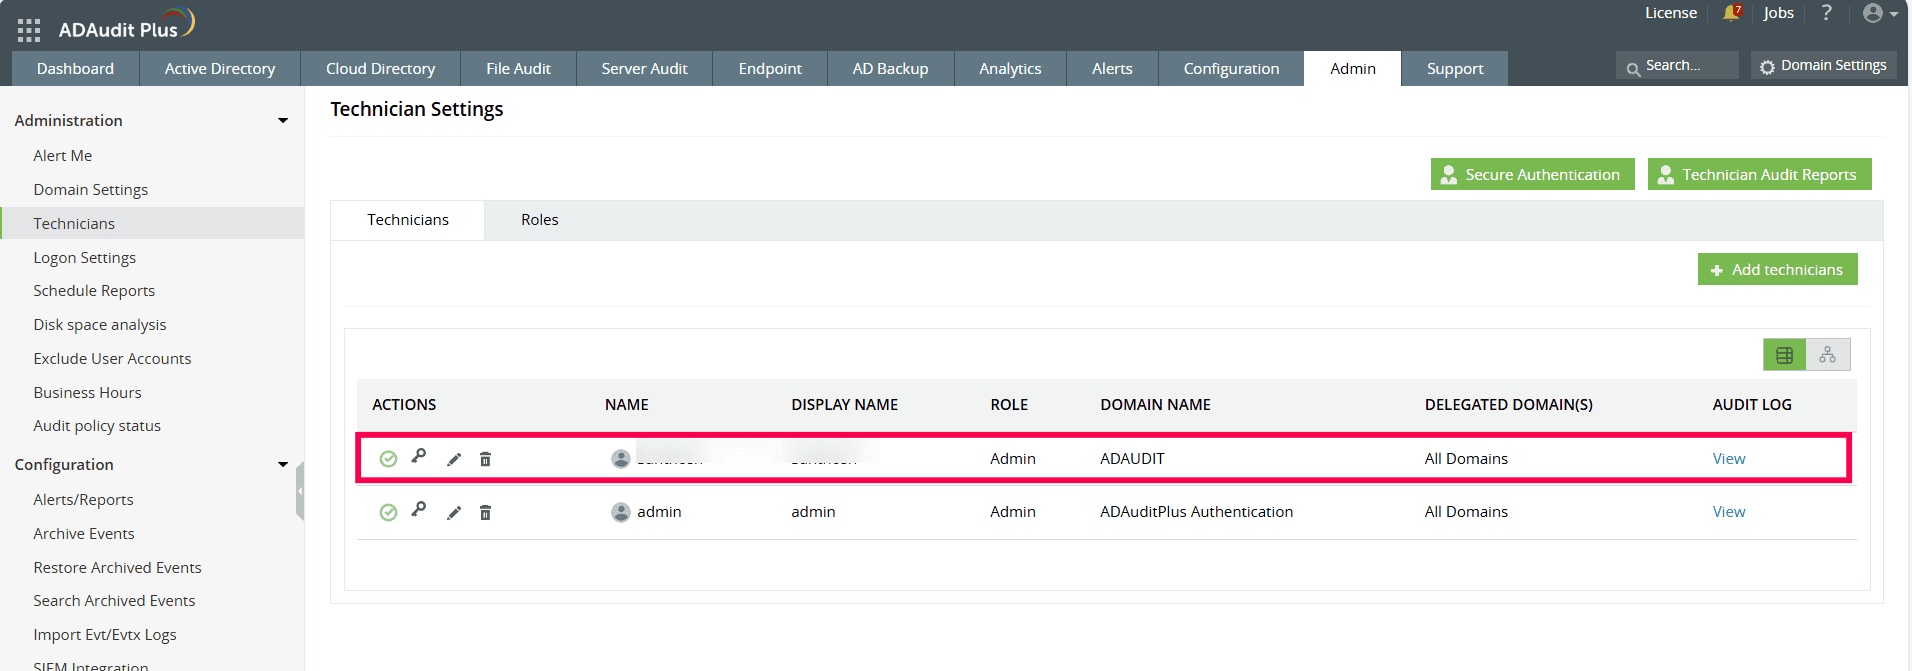Delete the ADAUDIT domain technician row
Screen dimensions: 1912x671
[x=485, y=459]
